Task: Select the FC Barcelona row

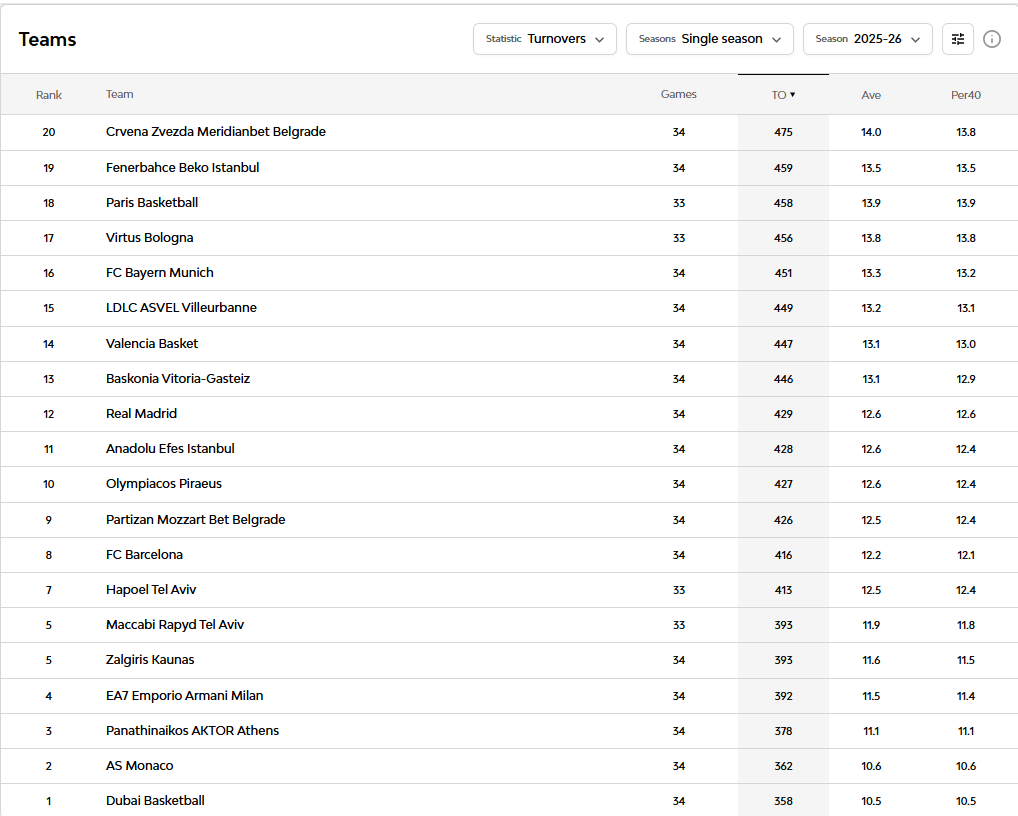Action: coord(509,555)
